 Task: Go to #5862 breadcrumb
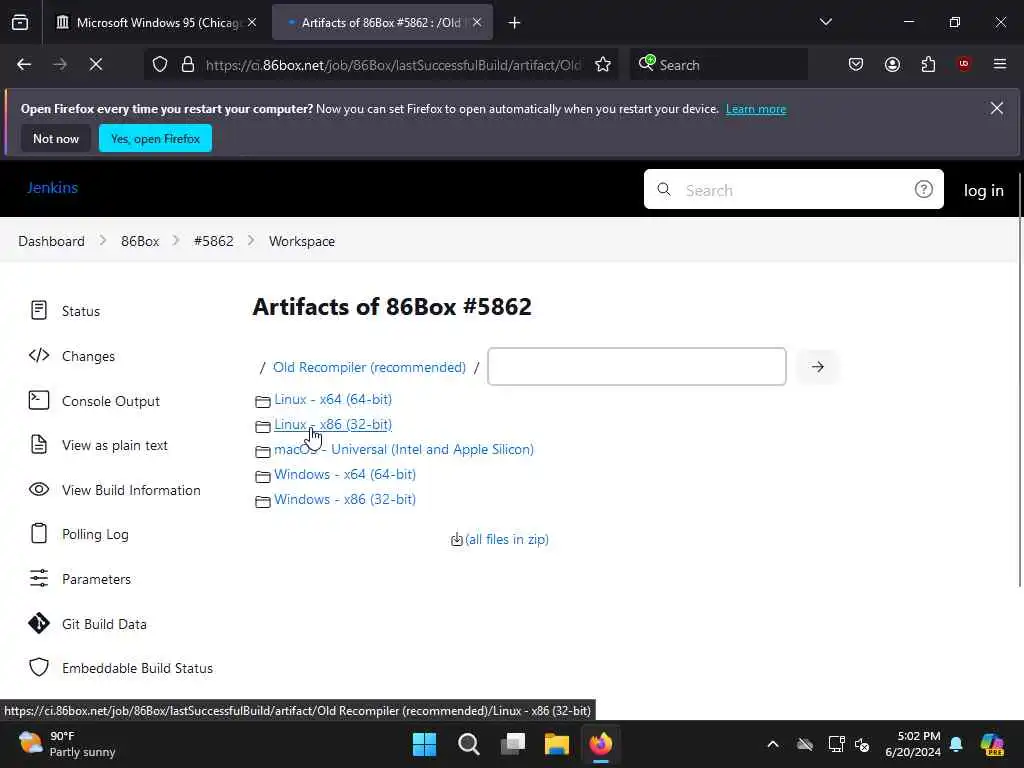pyautogui.click(x=214, y=241)
